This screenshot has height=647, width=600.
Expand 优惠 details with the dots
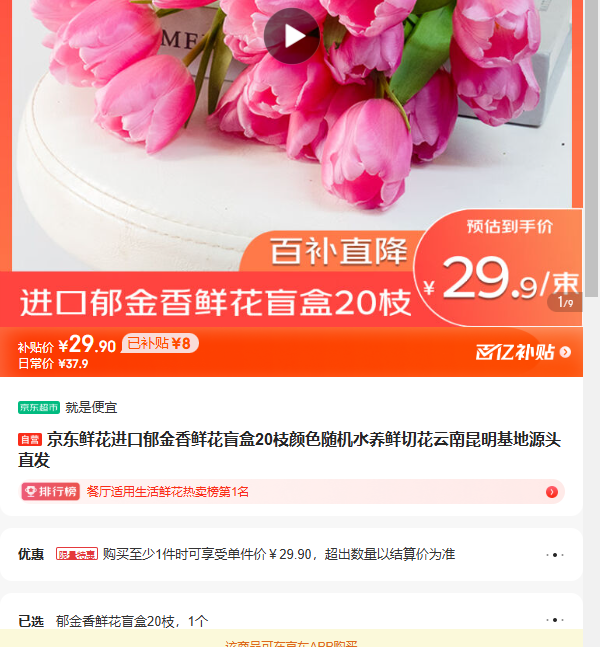555,555
